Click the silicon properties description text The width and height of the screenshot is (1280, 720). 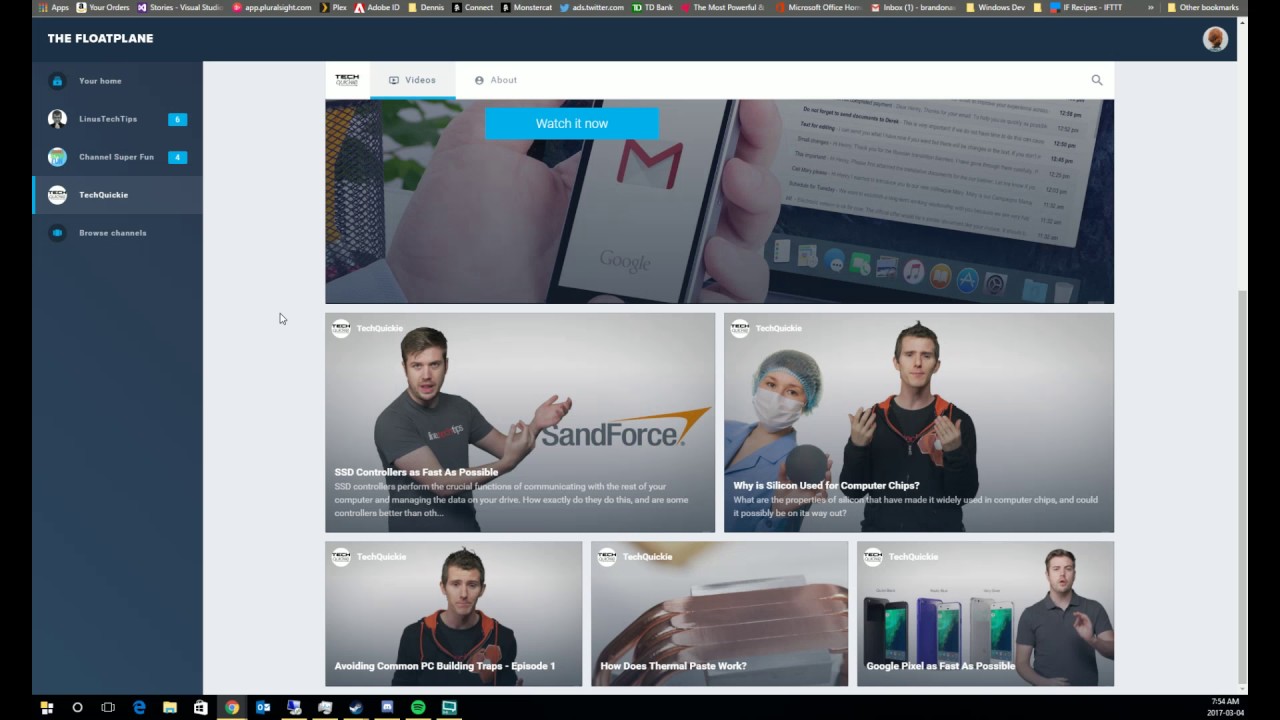click(915, 507)
